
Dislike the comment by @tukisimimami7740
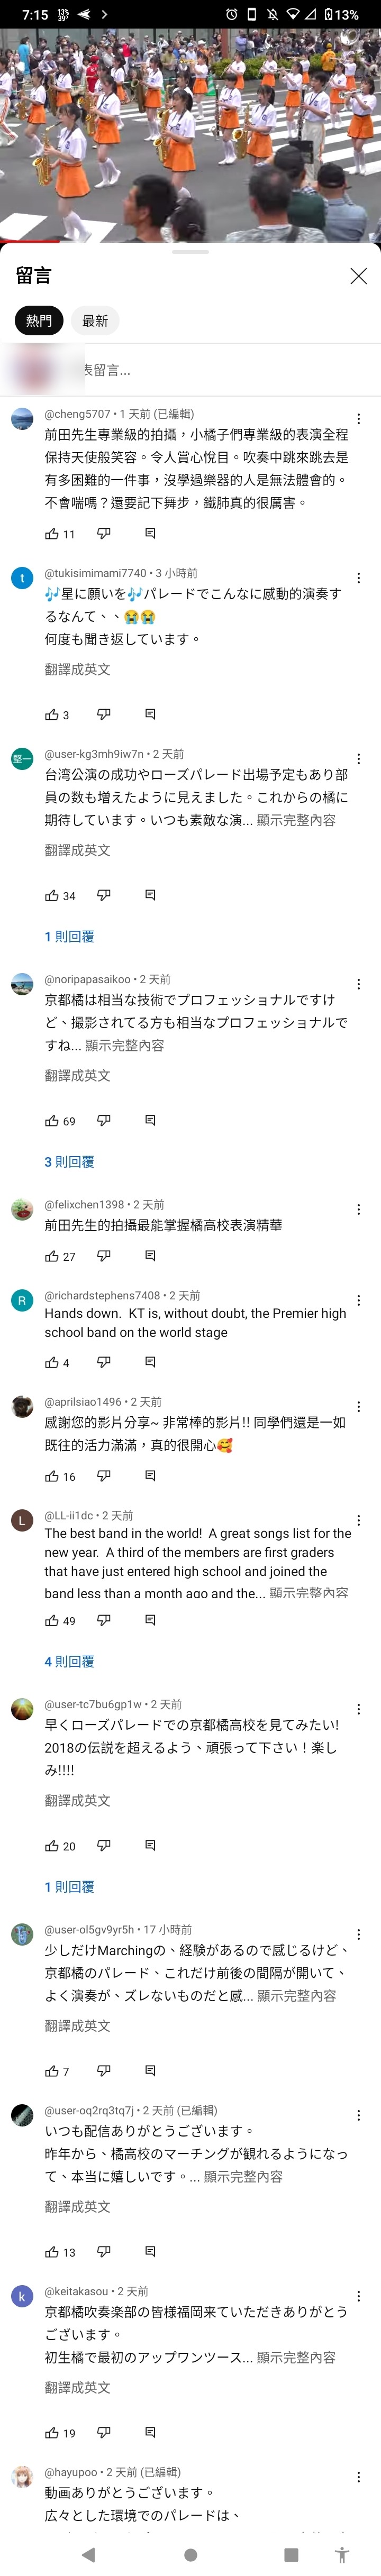point(104,714)
